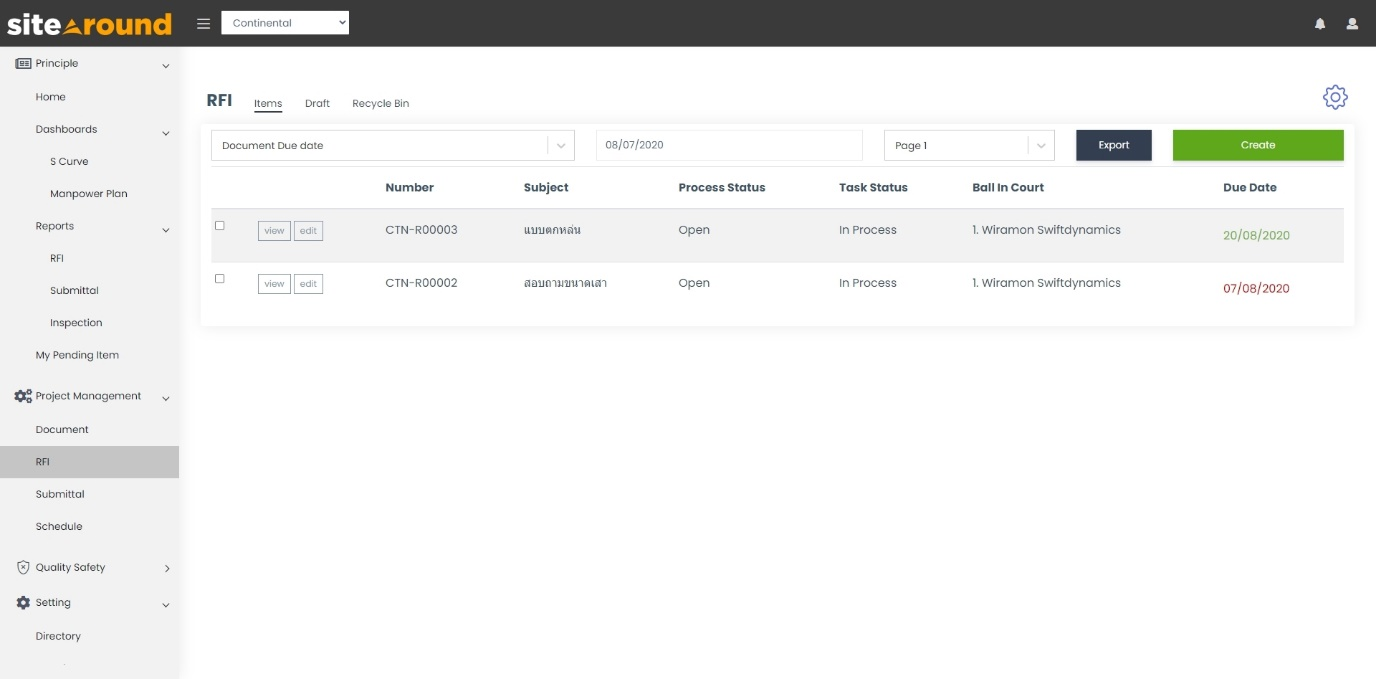Open the Recycle Bin tab
Image resolution: width=1376 pixels, height=679 pixels.
(x=380, y=103)
